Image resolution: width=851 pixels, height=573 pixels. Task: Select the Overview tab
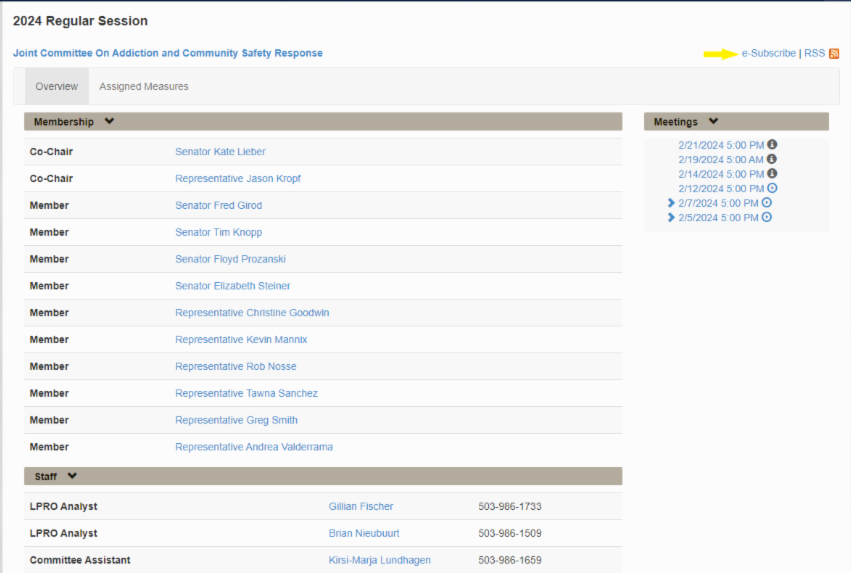pyautogui.click(x=57, y=87)
